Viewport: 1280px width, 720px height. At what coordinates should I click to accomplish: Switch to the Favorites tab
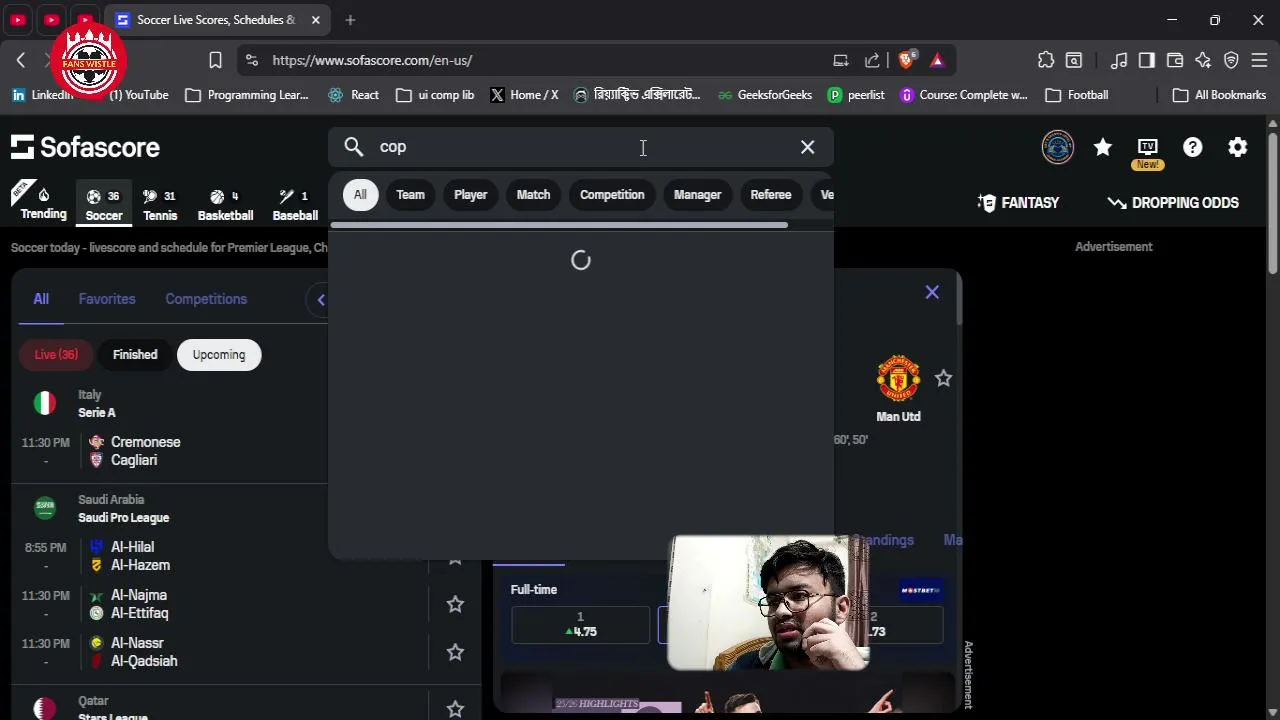click(107, 299)
